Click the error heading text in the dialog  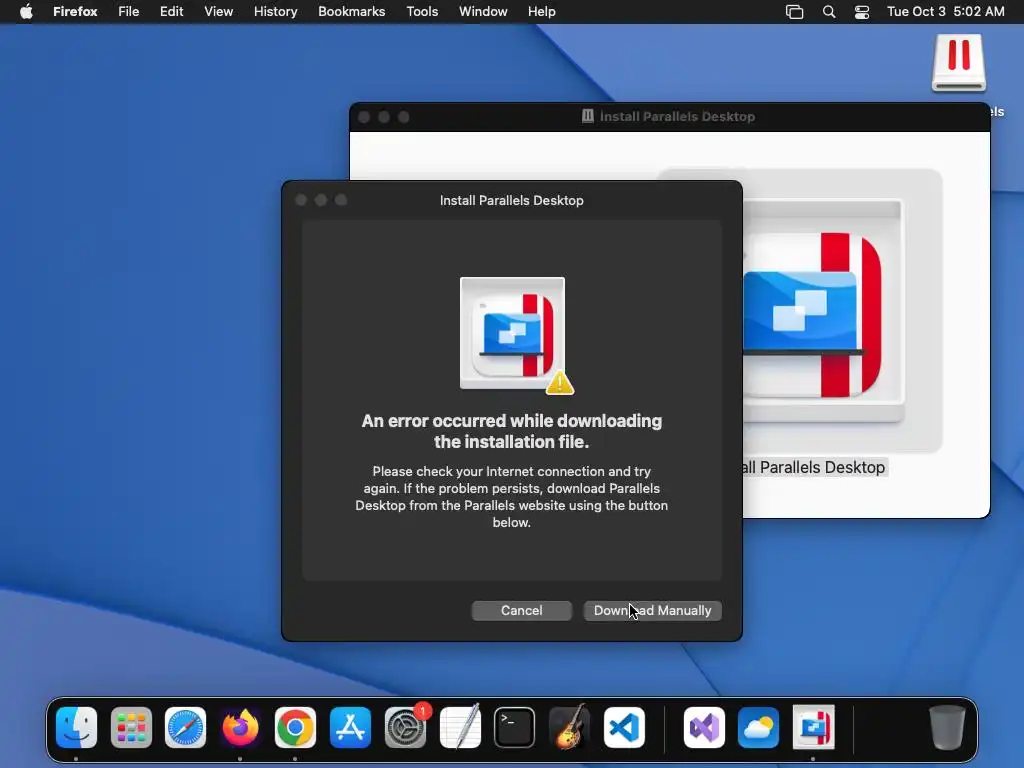click(511, 431)
